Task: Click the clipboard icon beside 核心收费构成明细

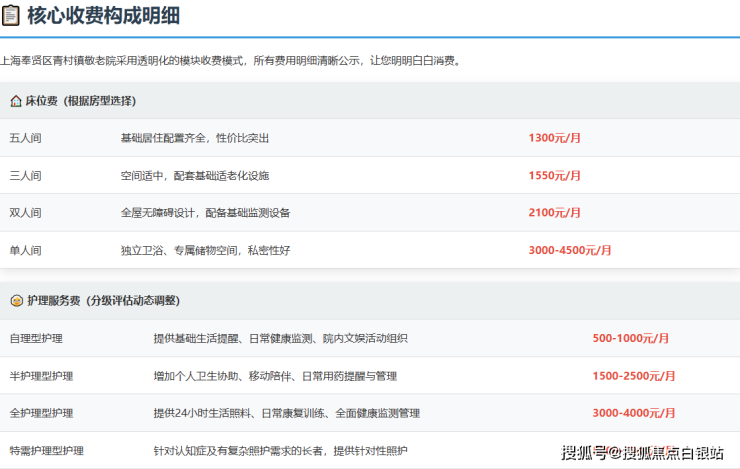Action: tap(11, 15)
